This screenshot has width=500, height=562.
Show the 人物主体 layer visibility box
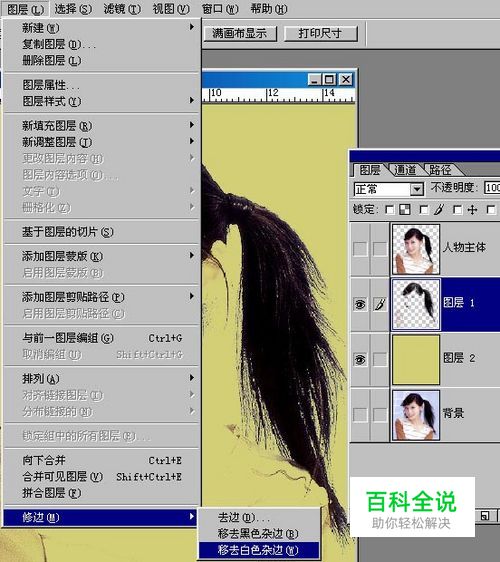coord(360,248)
